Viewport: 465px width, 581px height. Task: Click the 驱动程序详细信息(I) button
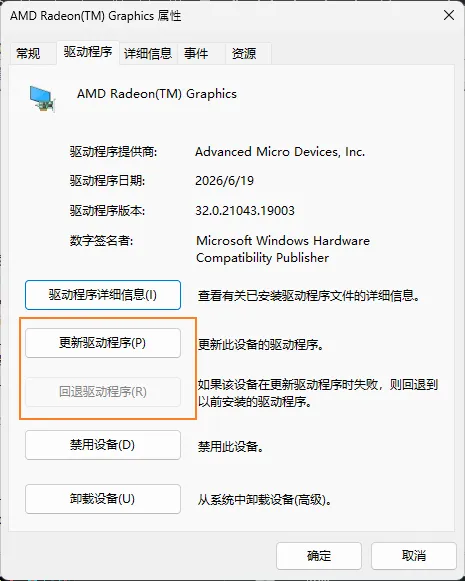click(103, 295)
